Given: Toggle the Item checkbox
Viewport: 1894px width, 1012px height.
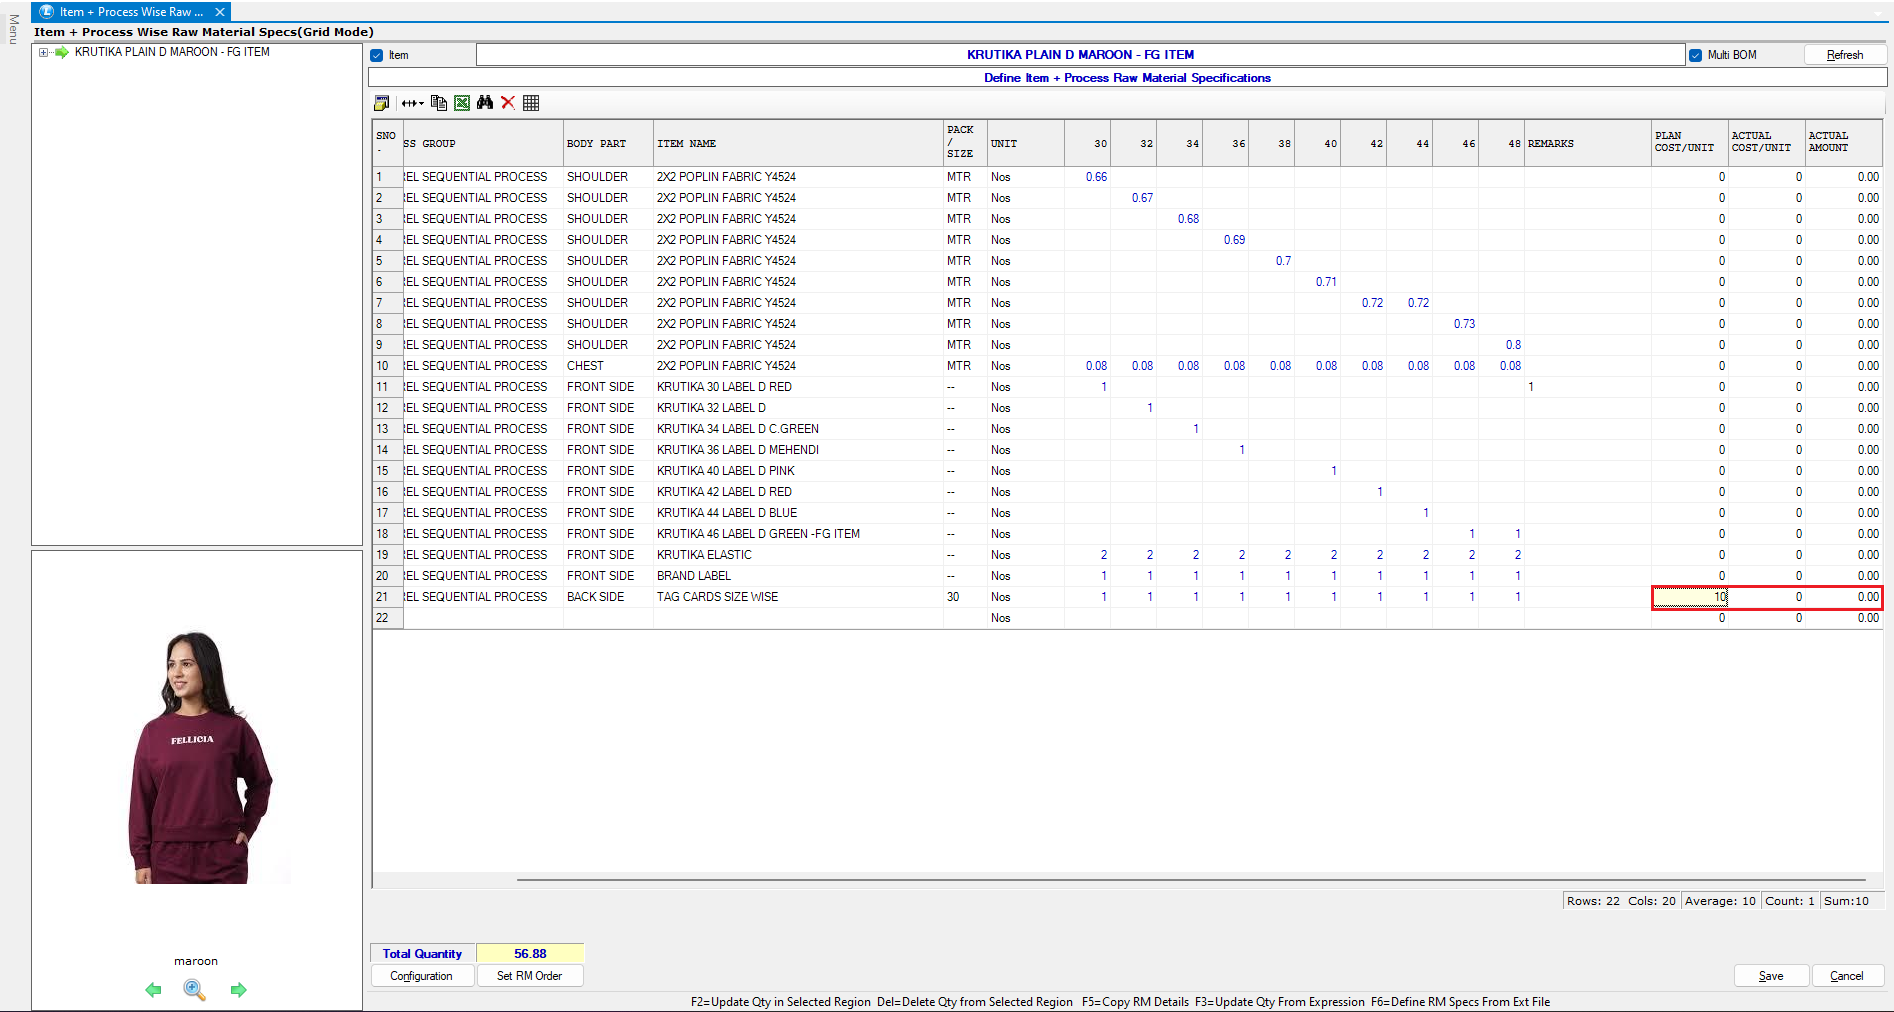Looking at the screenshot, I should [377, 56].
